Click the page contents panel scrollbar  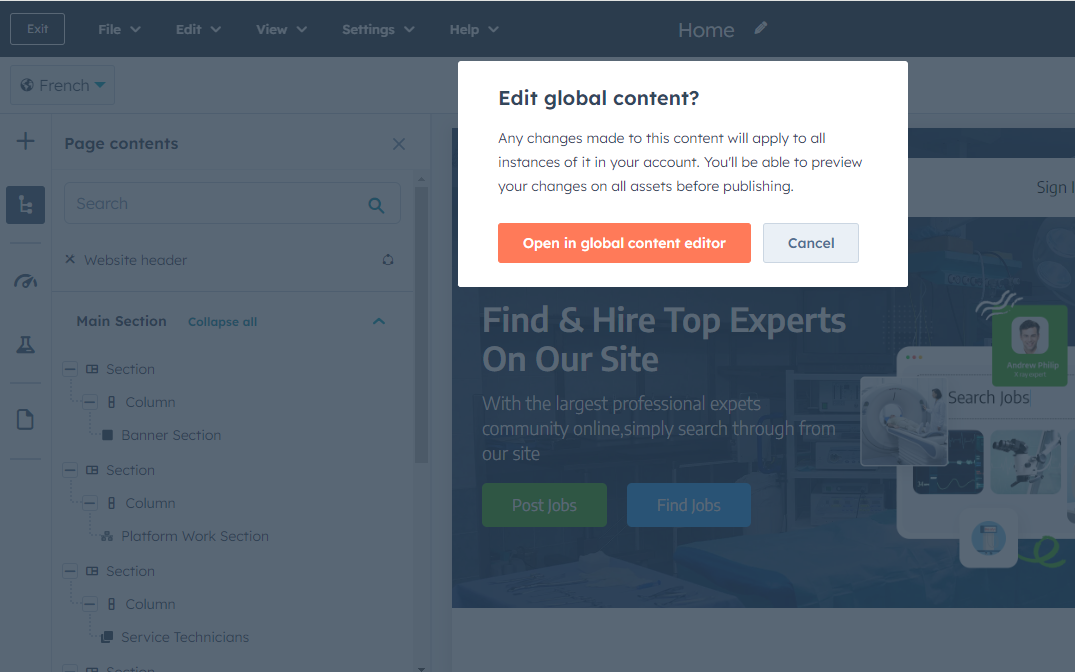[x=421, y=324]
